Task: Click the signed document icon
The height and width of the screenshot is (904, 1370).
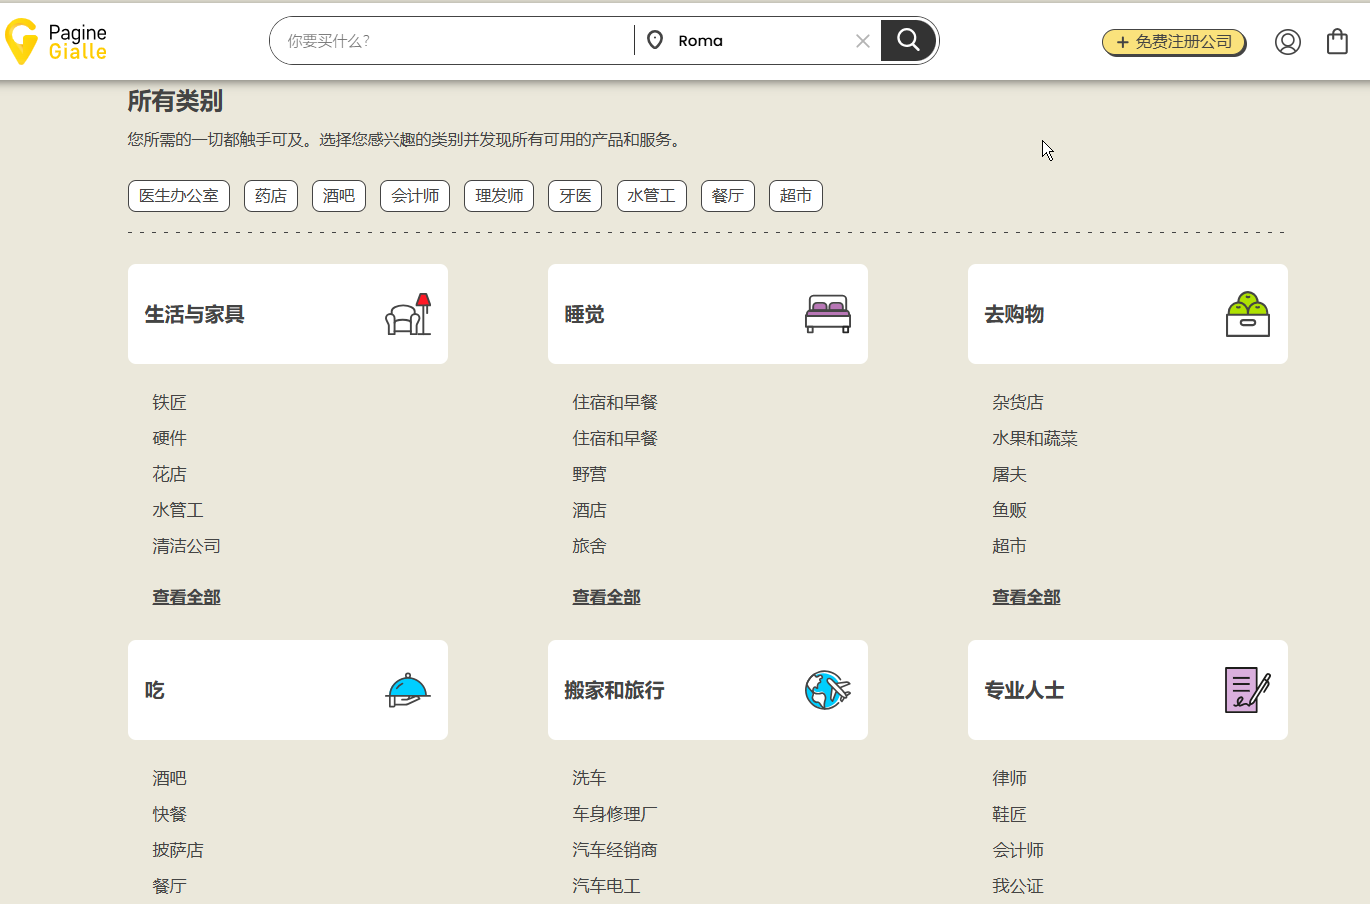Action: tap(1247, 690)
